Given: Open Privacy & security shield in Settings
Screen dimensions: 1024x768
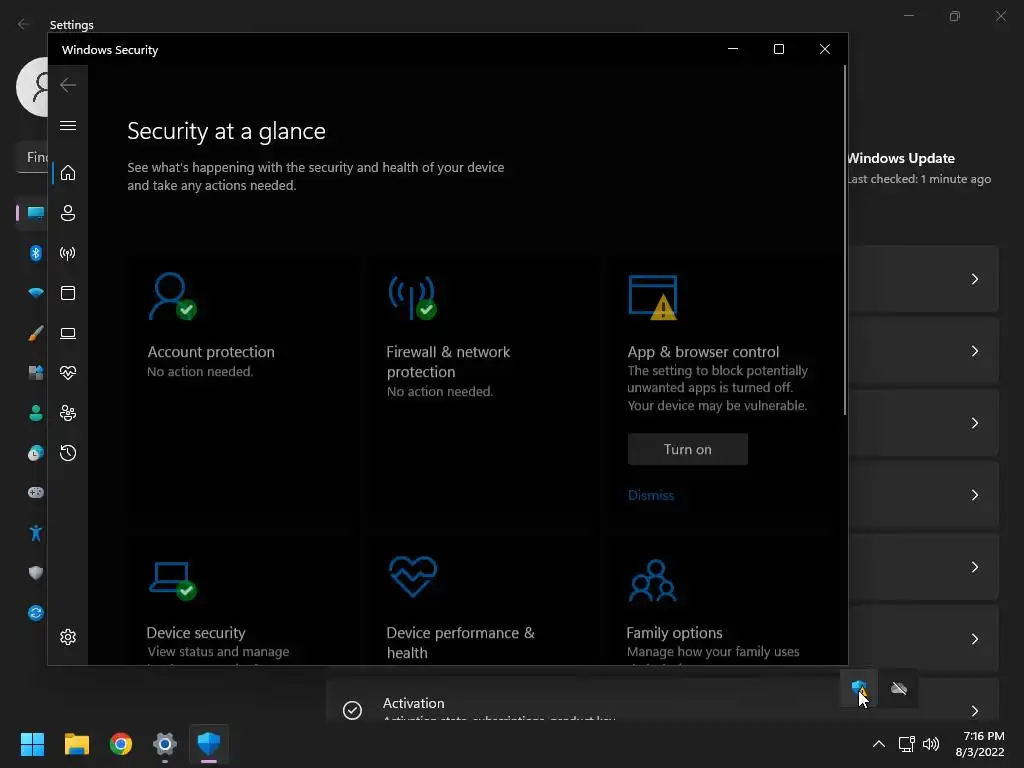Looking at the screenshot, I should point(36,573).
